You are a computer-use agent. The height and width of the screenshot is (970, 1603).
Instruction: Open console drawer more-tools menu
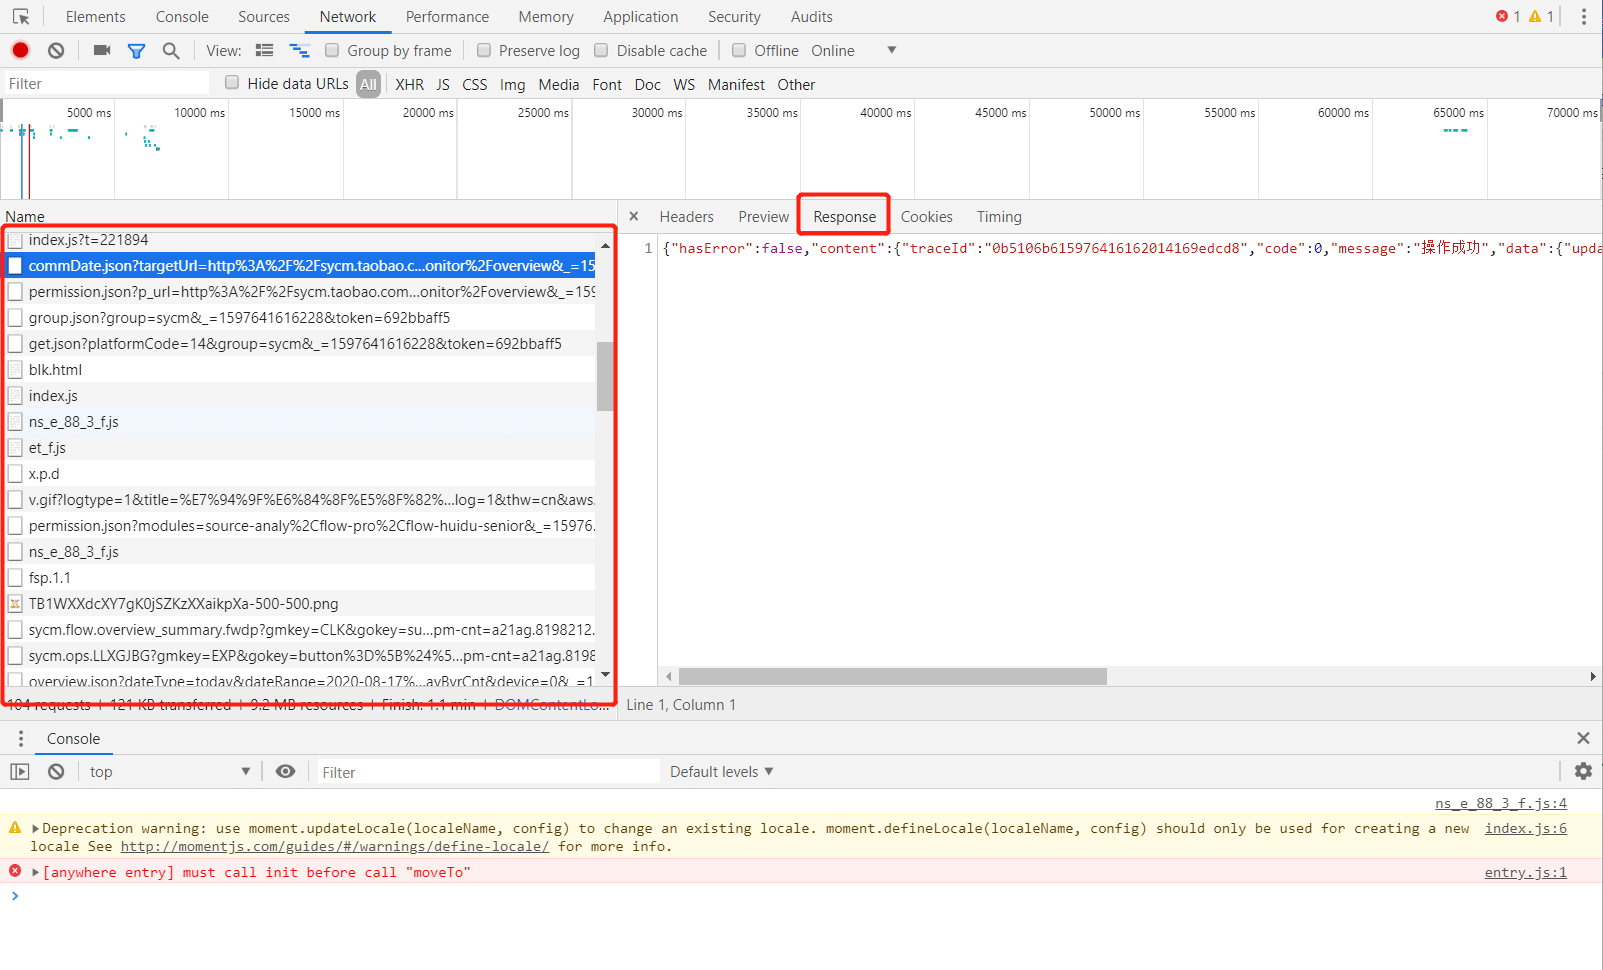pyautogui.click(x=20, y=738)
